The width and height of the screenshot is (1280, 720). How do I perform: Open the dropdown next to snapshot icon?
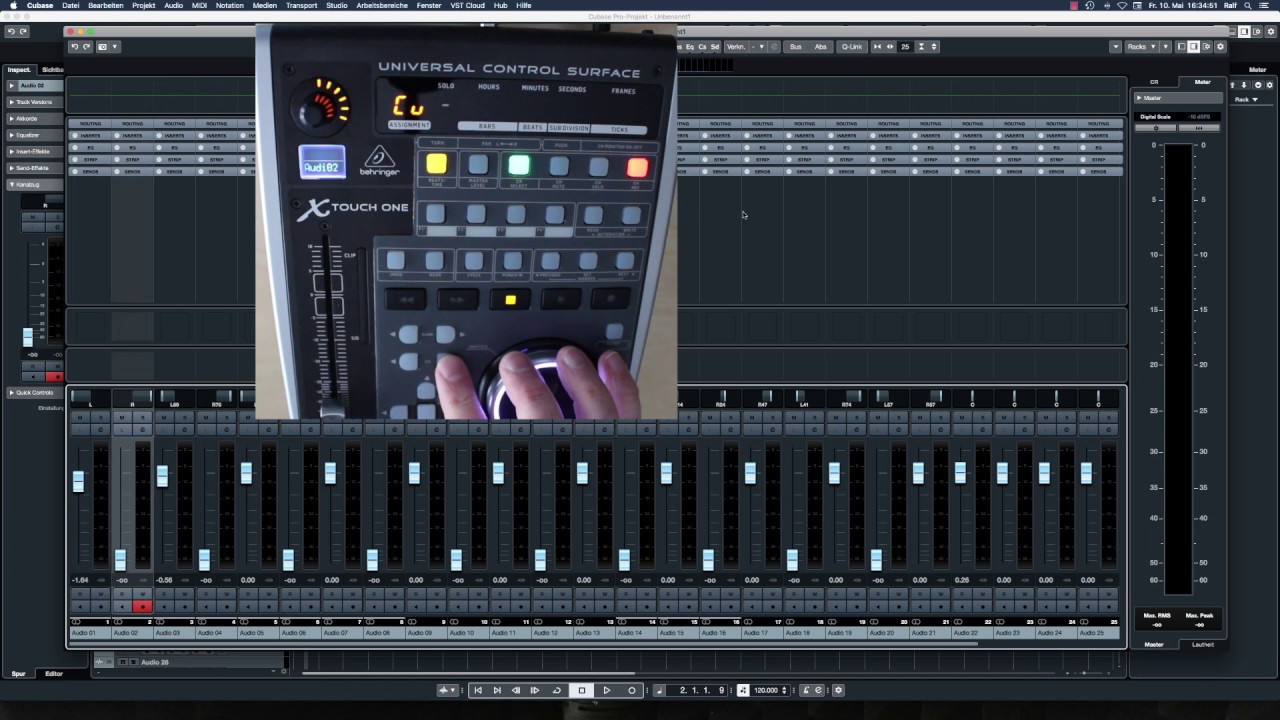pyautogui.click(x=114, y=47)
